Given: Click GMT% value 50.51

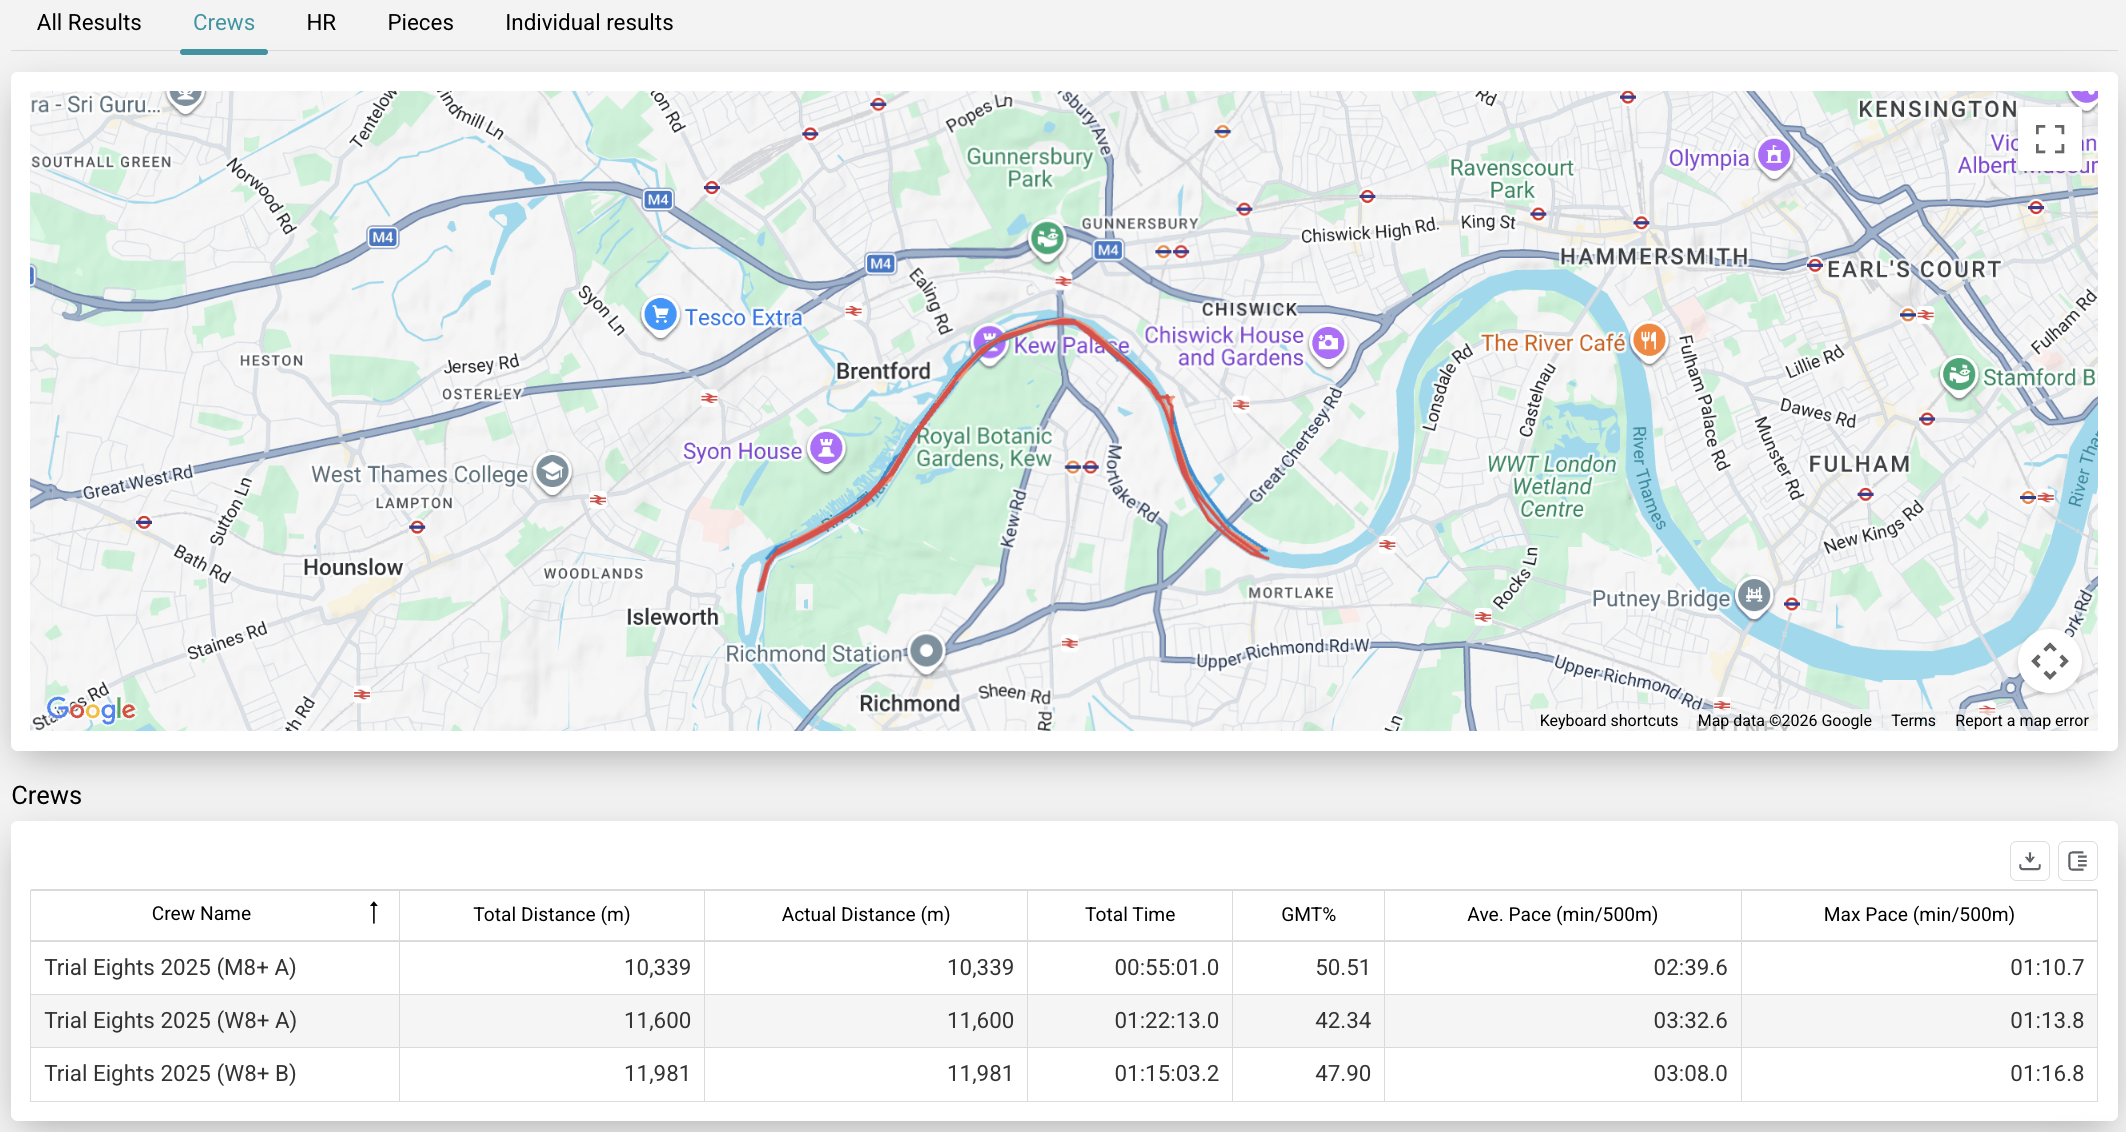Looking at the screenshot, I should [1308, 967].
